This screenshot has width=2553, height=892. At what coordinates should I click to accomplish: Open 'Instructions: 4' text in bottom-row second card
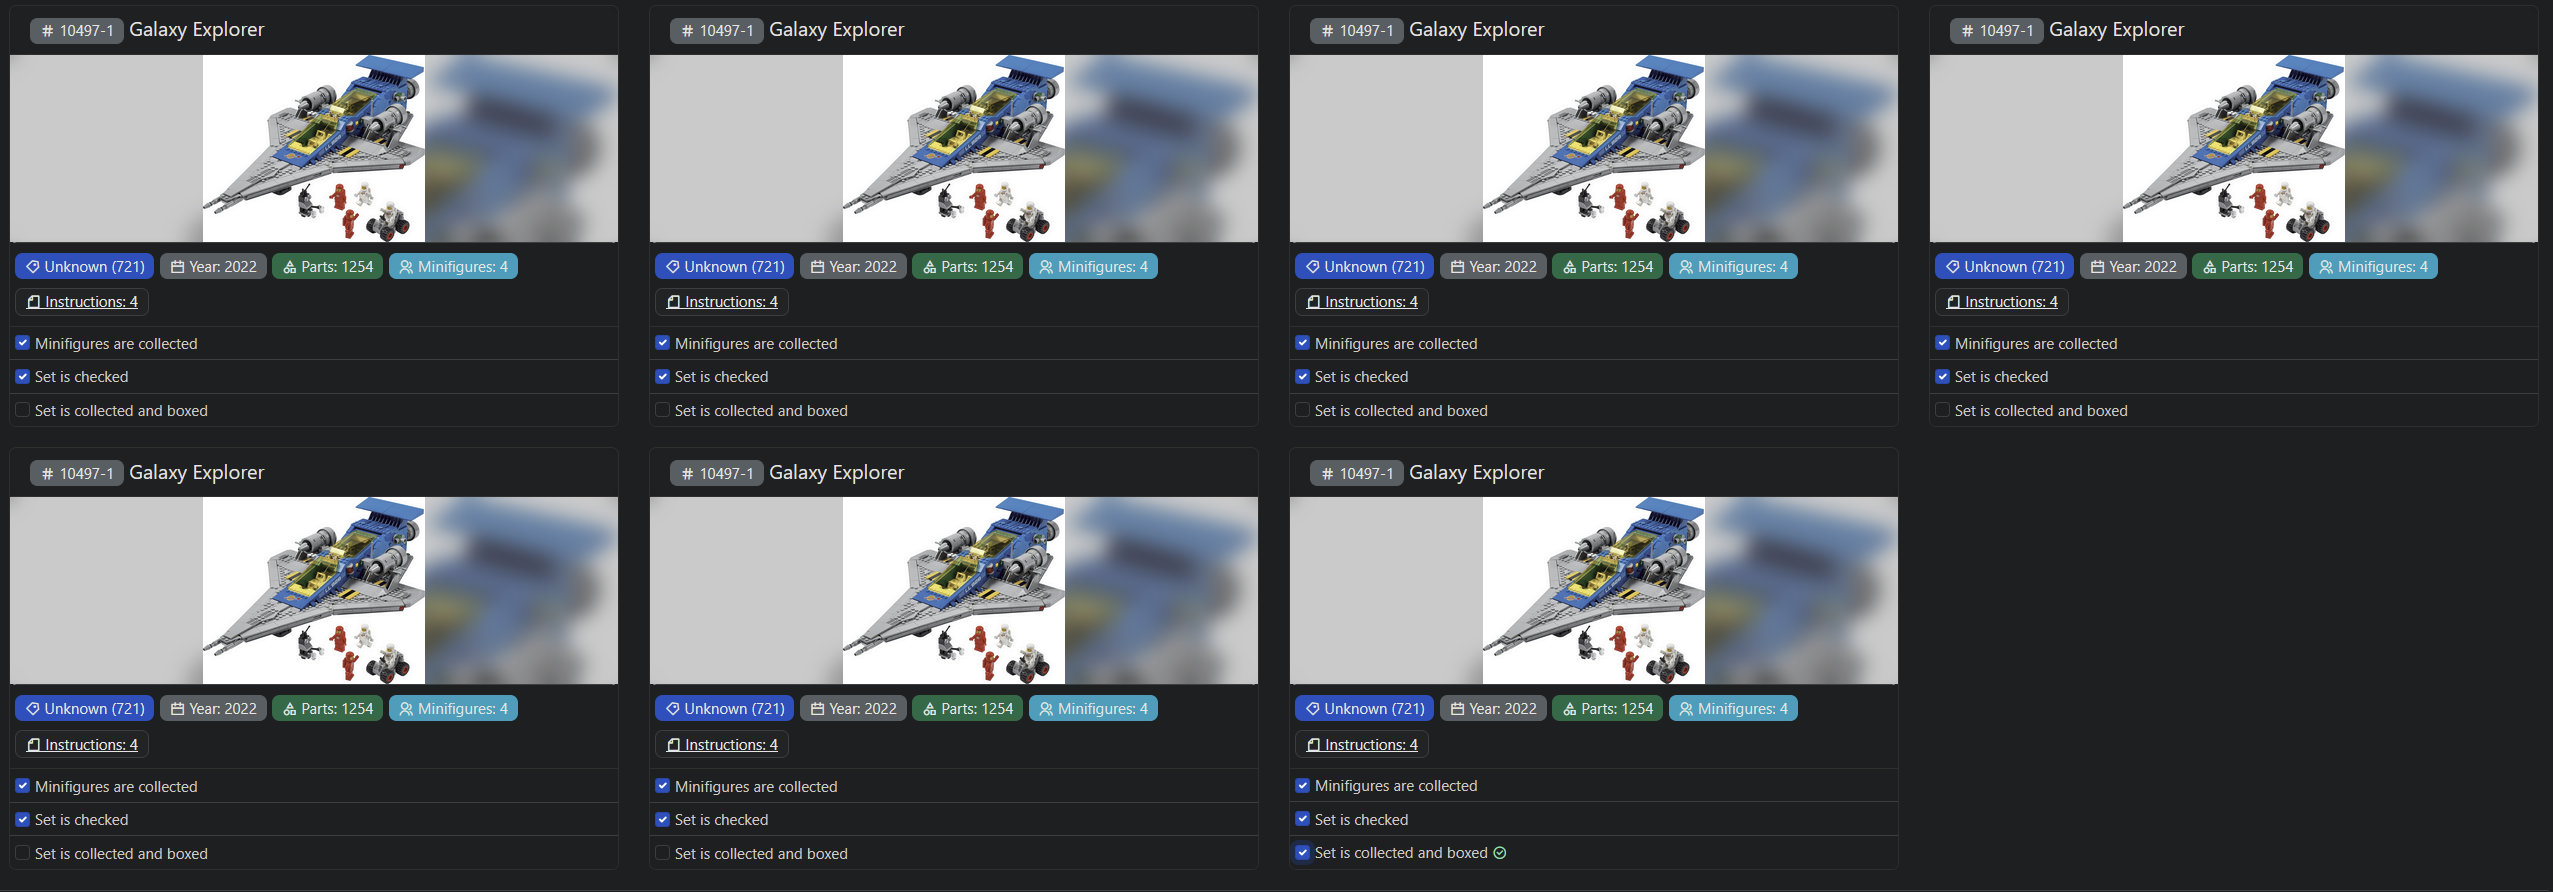(731, 745)
